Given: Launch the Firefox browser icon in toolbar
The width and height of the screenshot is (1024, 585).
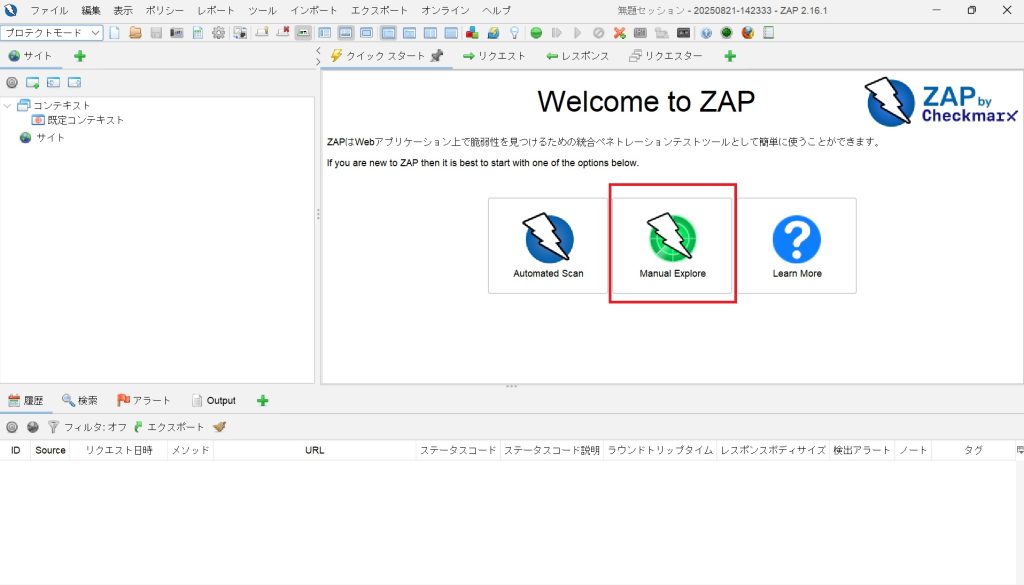Looking at the screenshot, I should [748, 33].
